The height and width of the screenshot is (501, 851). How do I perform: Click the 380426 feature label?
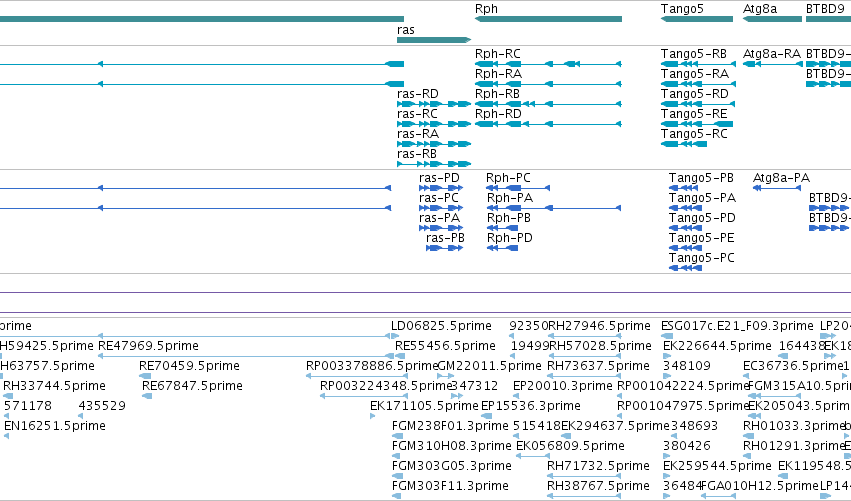click(687, 446)
